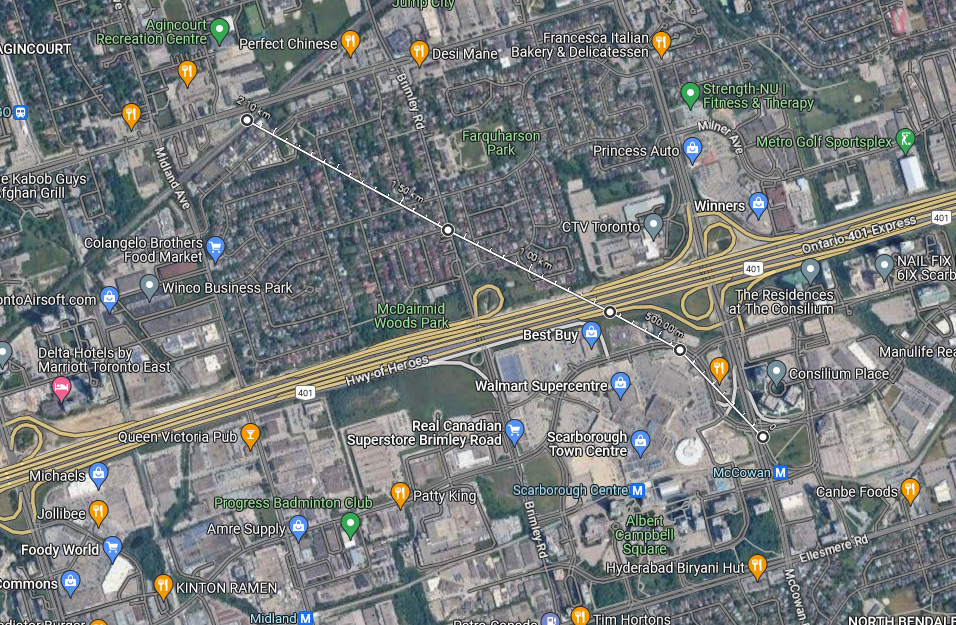
Task: Select the Scarborough Centre station icon
Action: [638, 490]
